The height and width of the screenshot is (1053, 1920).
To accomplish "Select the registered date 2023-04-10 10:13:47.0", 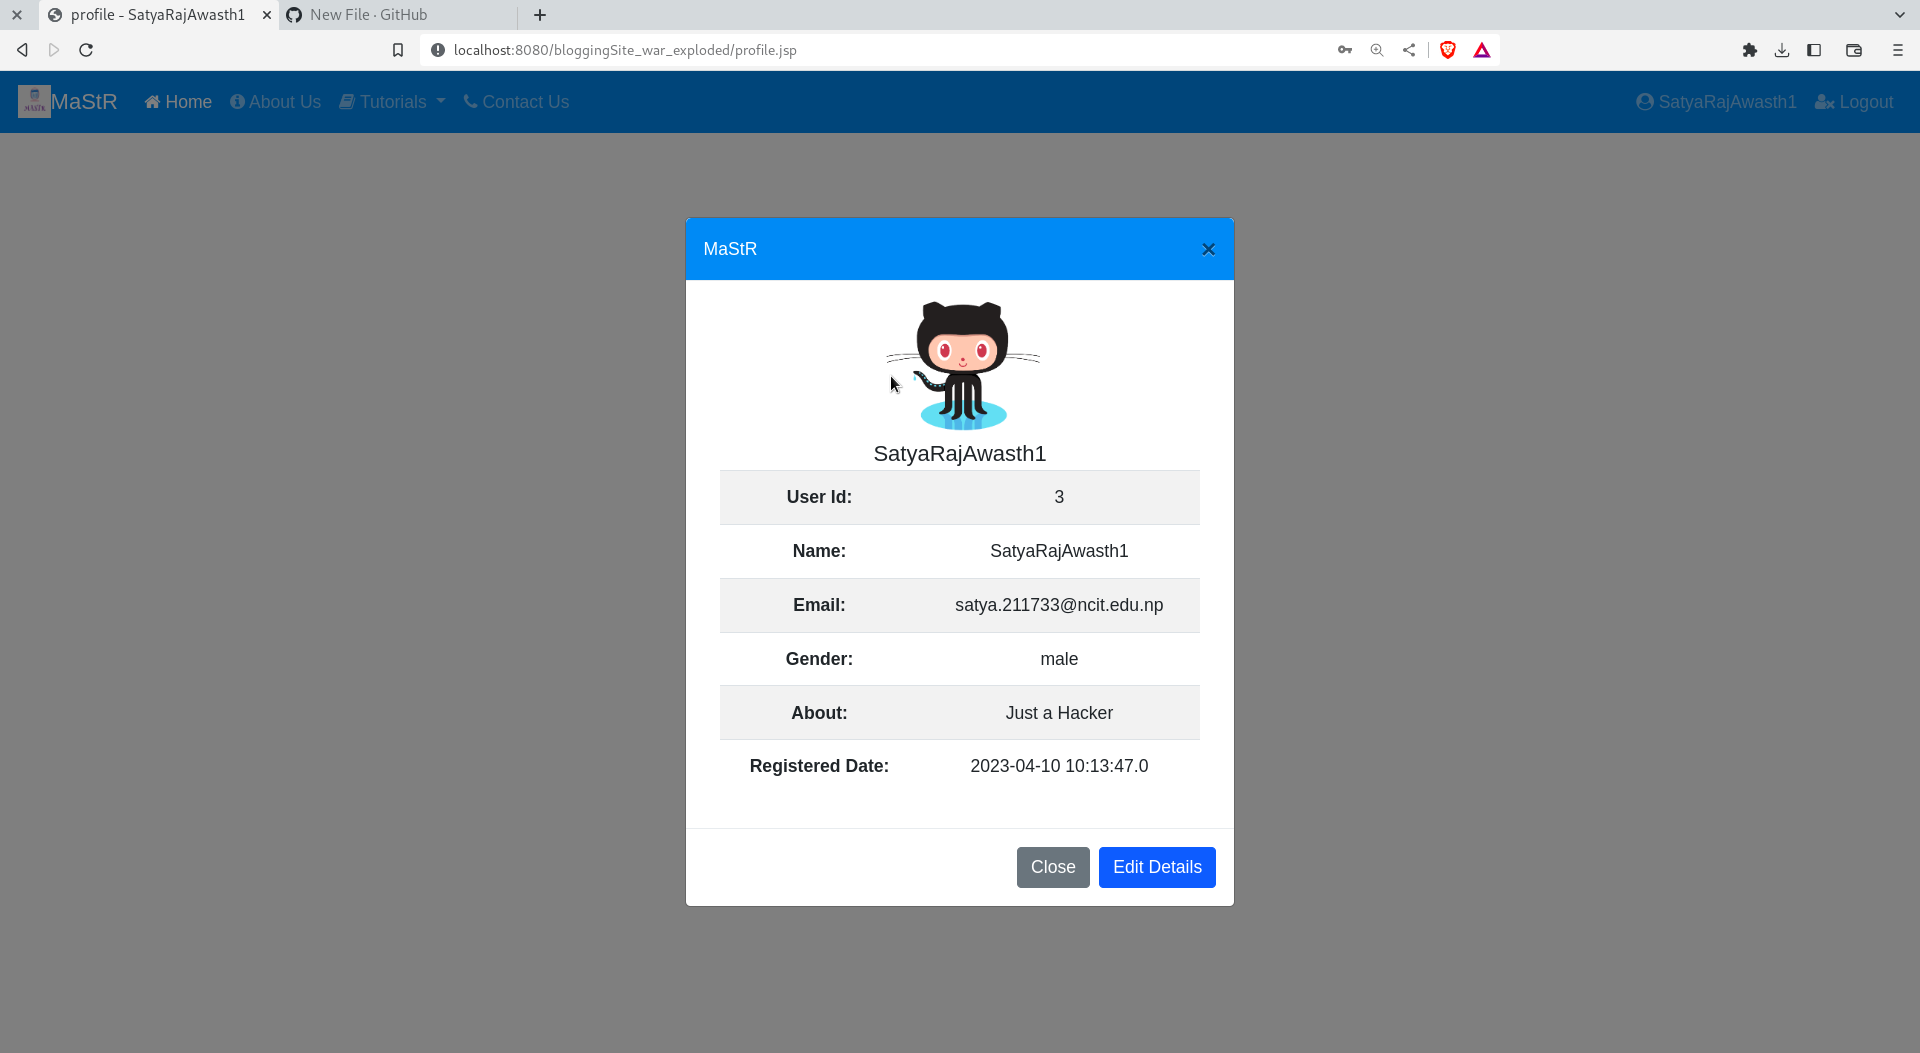I will point(1059,766).
